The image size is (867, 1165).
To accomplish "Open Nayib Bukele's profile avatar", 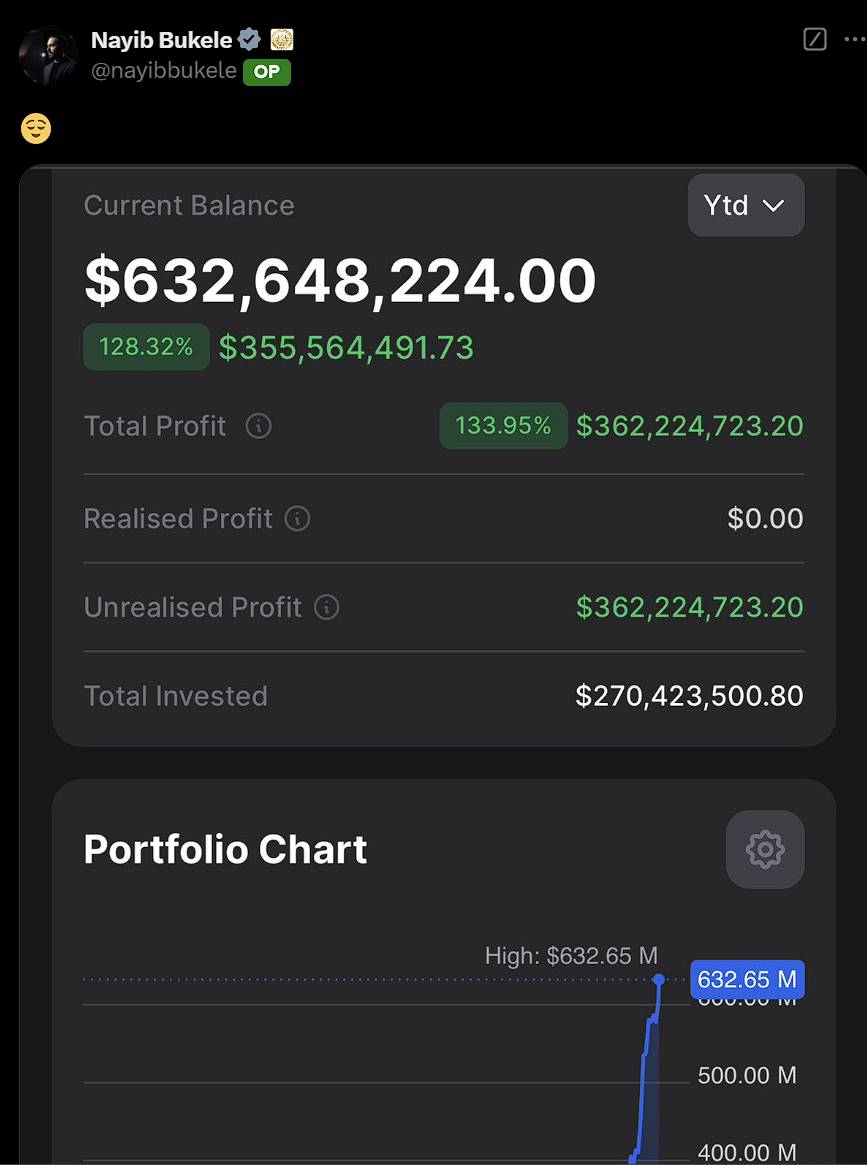I will pos(48,55).
